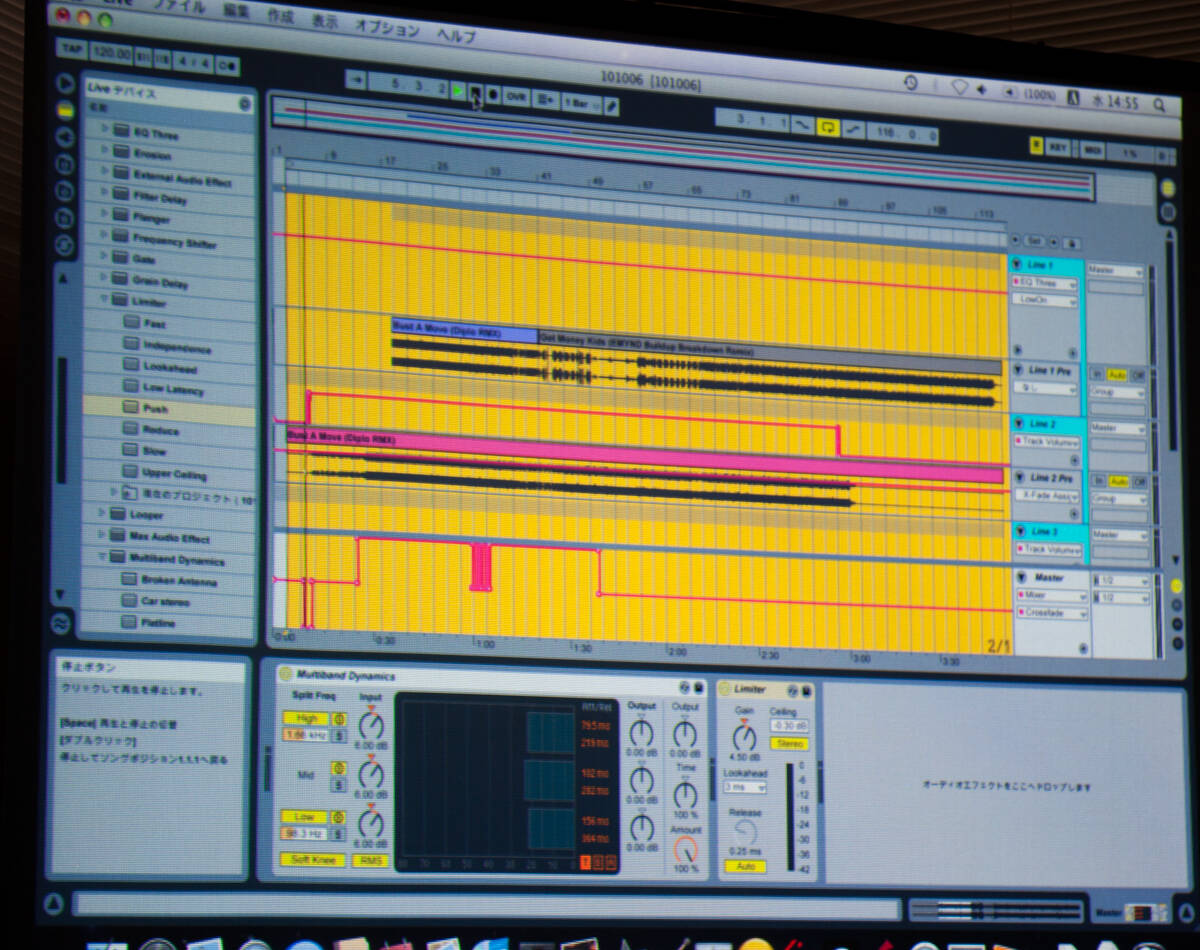The height and width of the screenshot is (950, 1200).
Task: Click the Grain Delay folder icon
Action: [x=121, y=278]
